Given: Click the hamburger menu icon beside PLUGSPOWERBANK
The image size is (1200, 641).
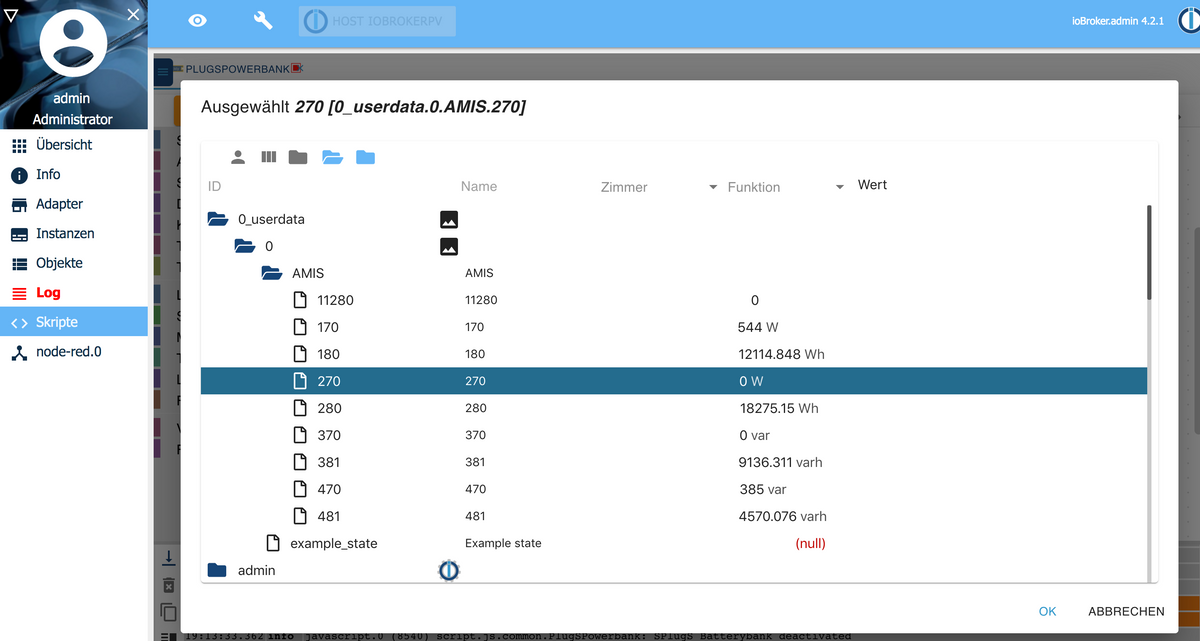Looking at the screenshot, I should coord(163,72).
